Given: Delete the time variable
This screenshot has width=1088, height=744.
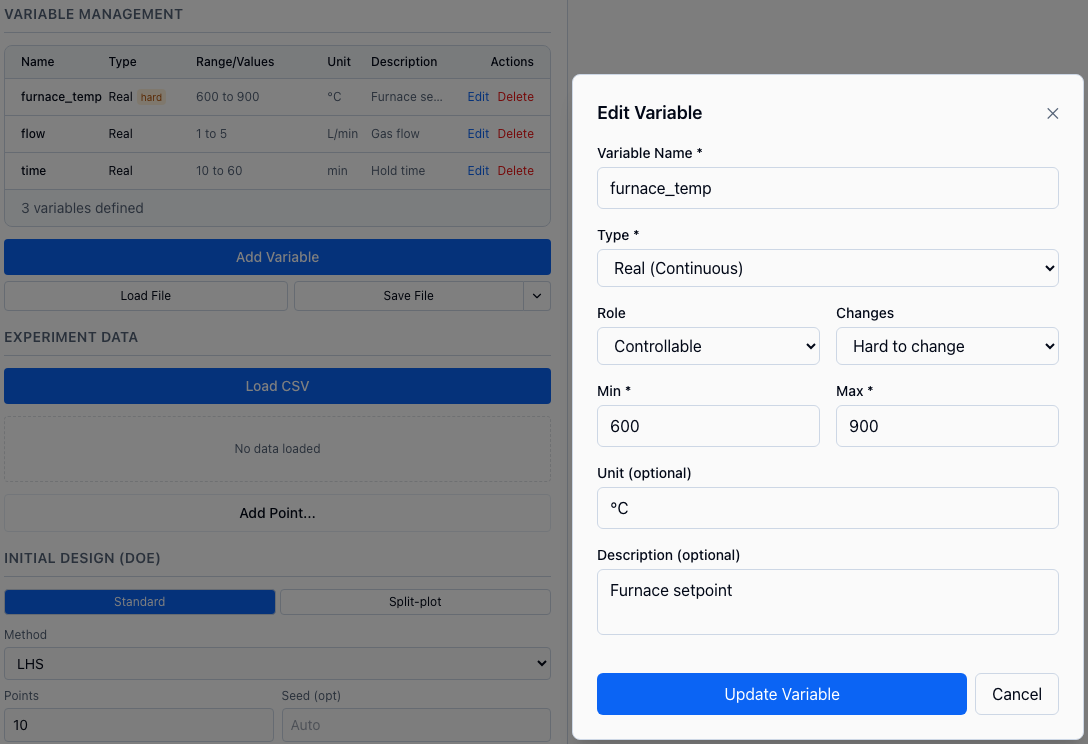Looking at the screenshot, I should [516, 171].
